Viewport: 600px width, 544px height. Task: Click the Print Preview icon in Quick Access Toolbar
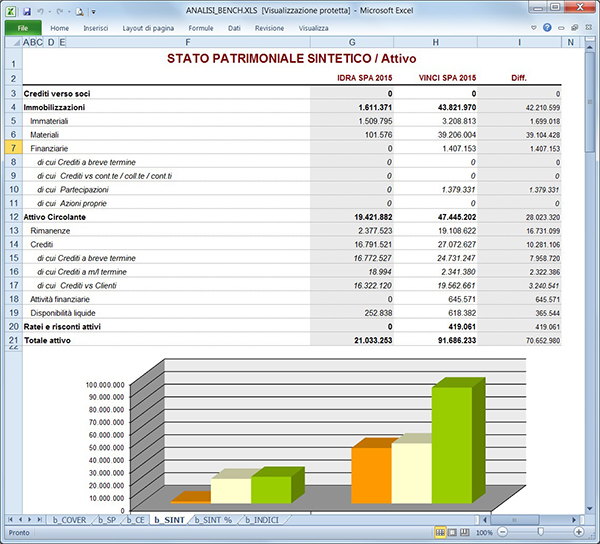pyautogui.click(x=79, y=12)
